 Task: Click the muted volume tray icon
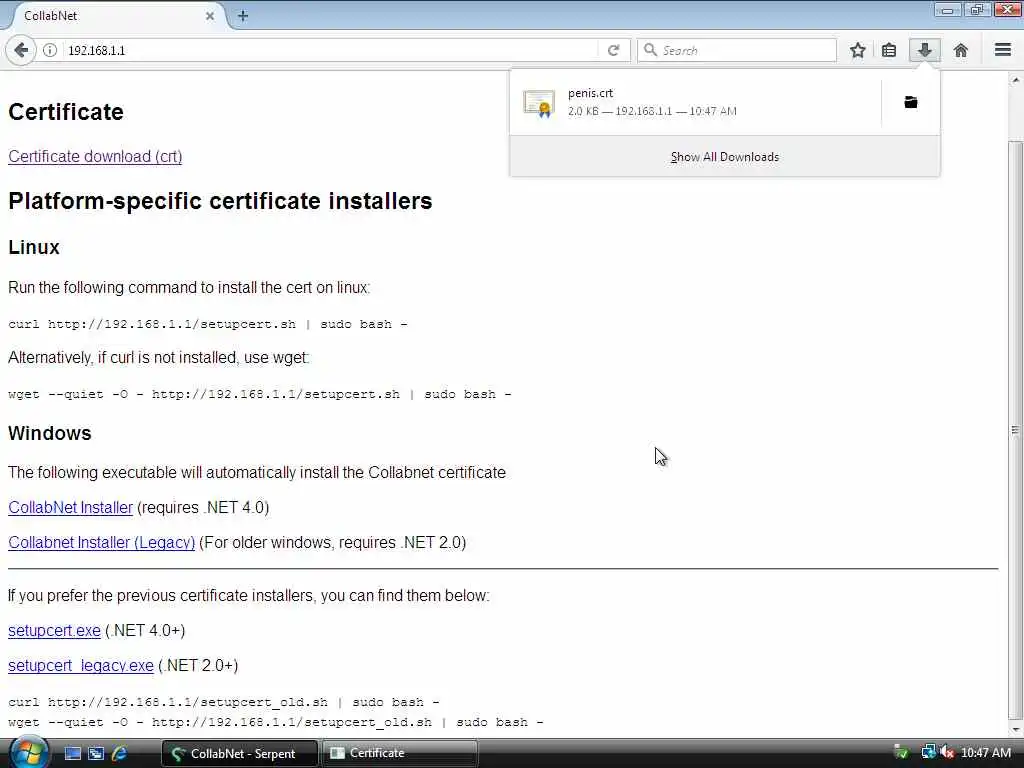pos(947,752)
